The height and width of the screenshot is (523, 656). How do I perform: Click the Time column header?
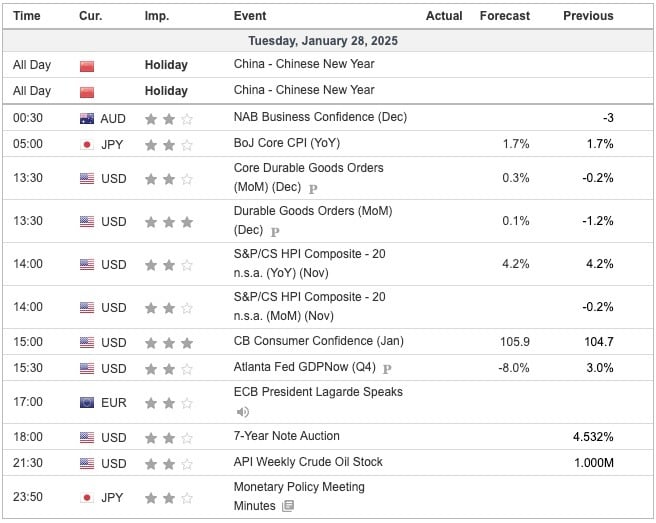(x=27, y=16)
